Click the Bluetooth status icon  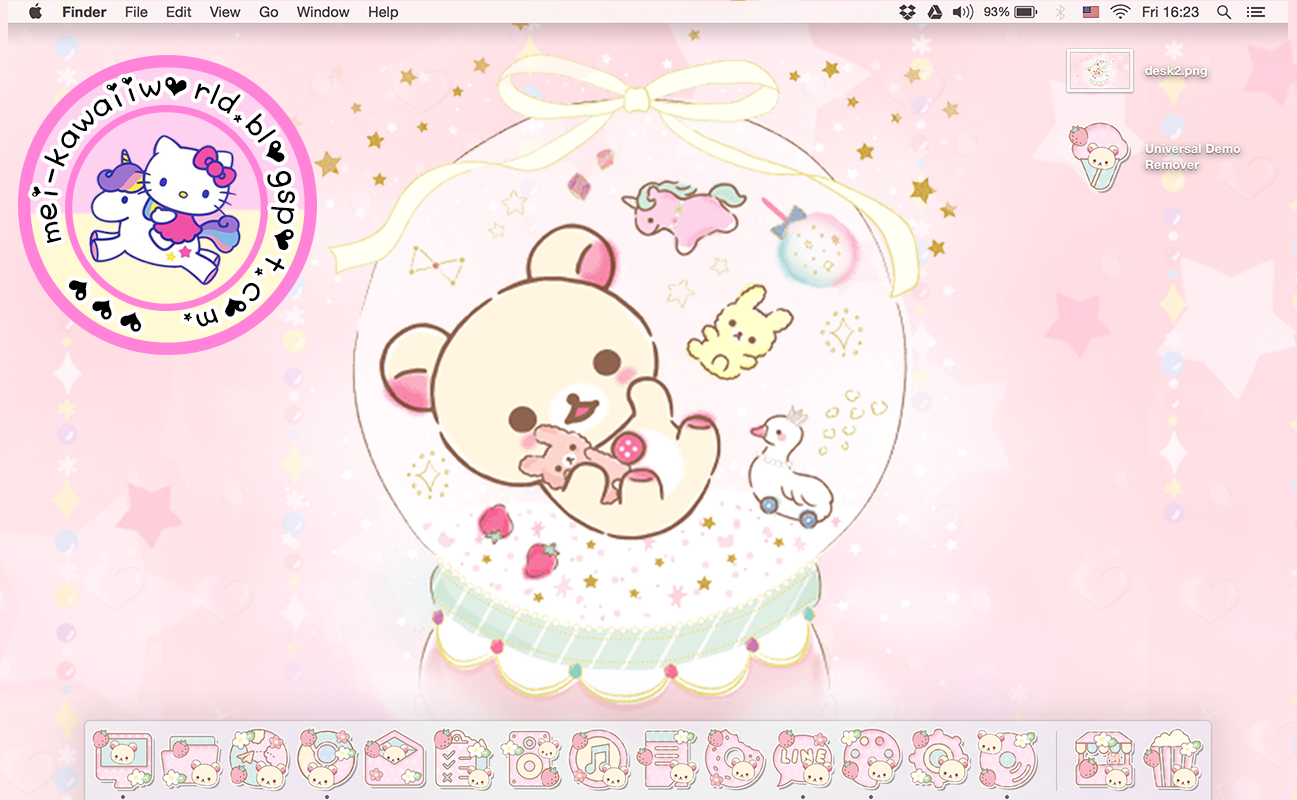1061,12
